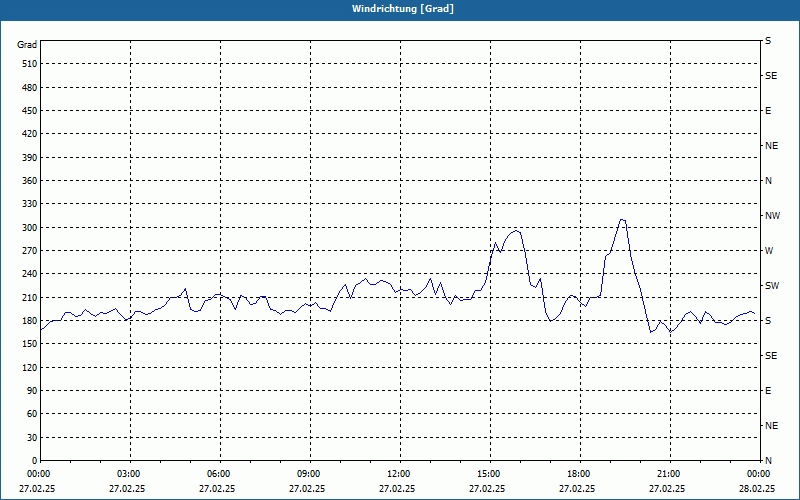Select the 480 value on the degree axis
Image resolution: width=800 pixels, height=500 pixels.
pyautogui.click(x=30, y=88)
